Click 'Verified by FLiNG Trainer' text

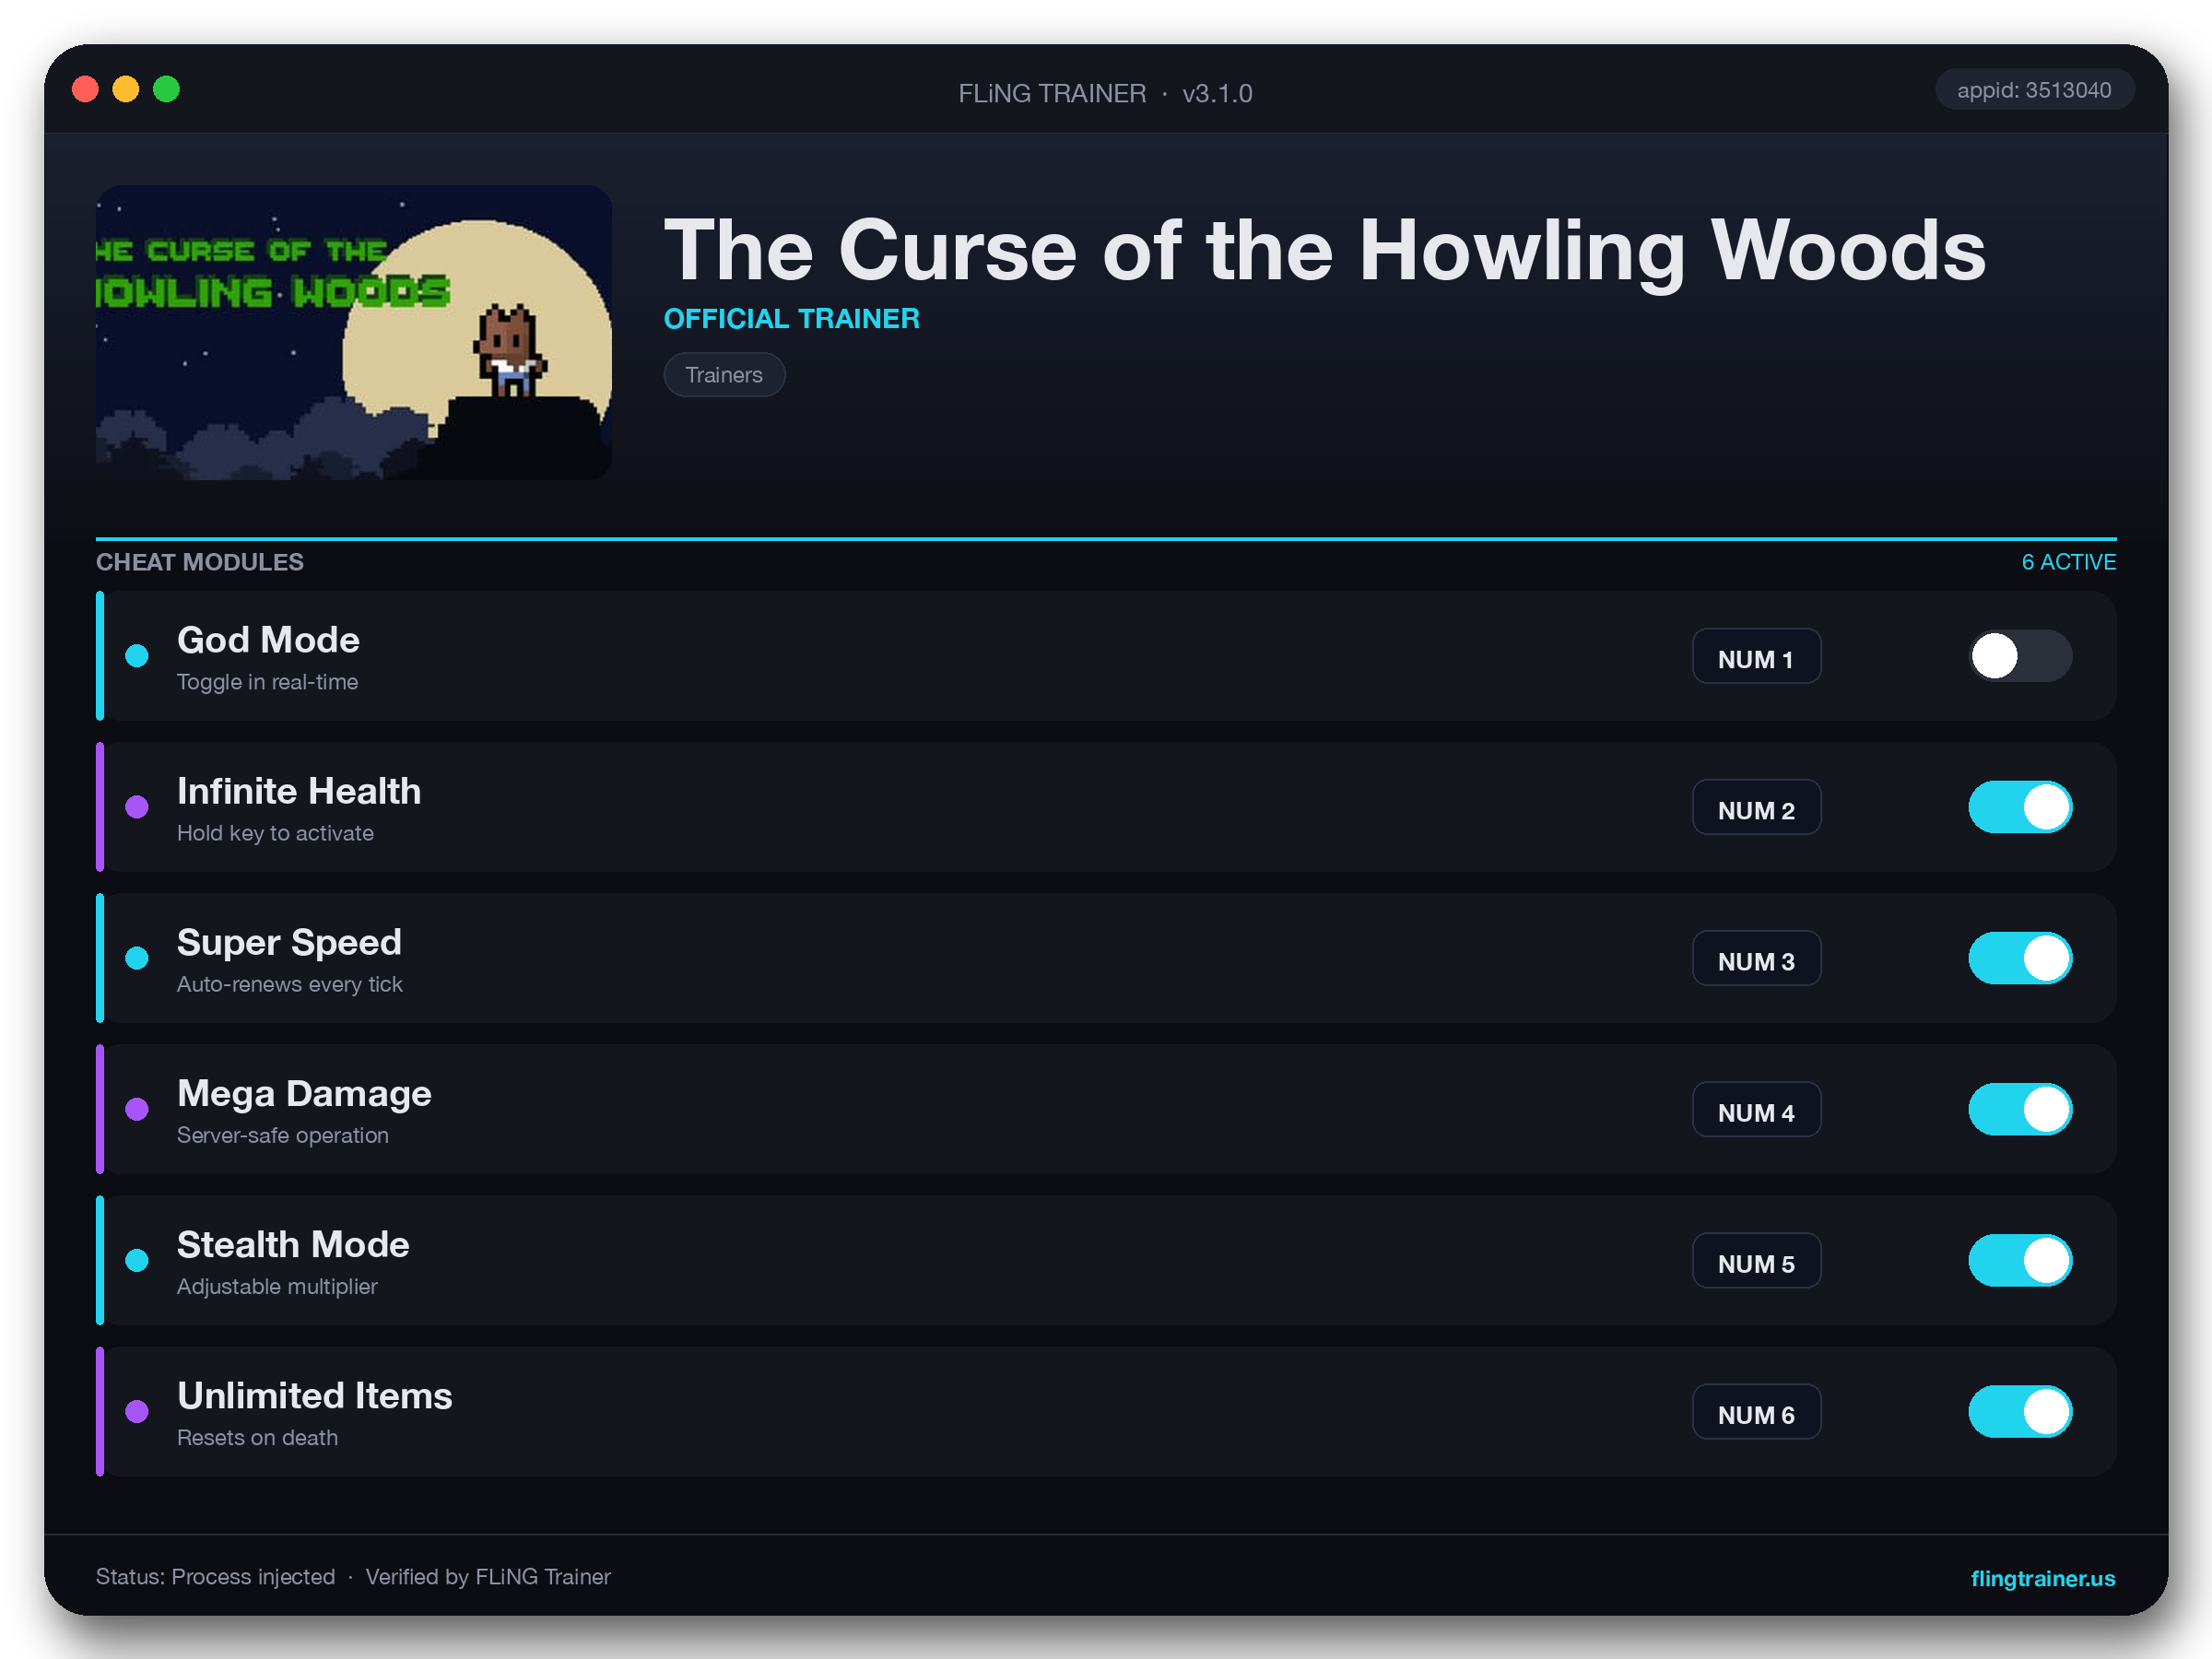click(x=488, y=1577)
